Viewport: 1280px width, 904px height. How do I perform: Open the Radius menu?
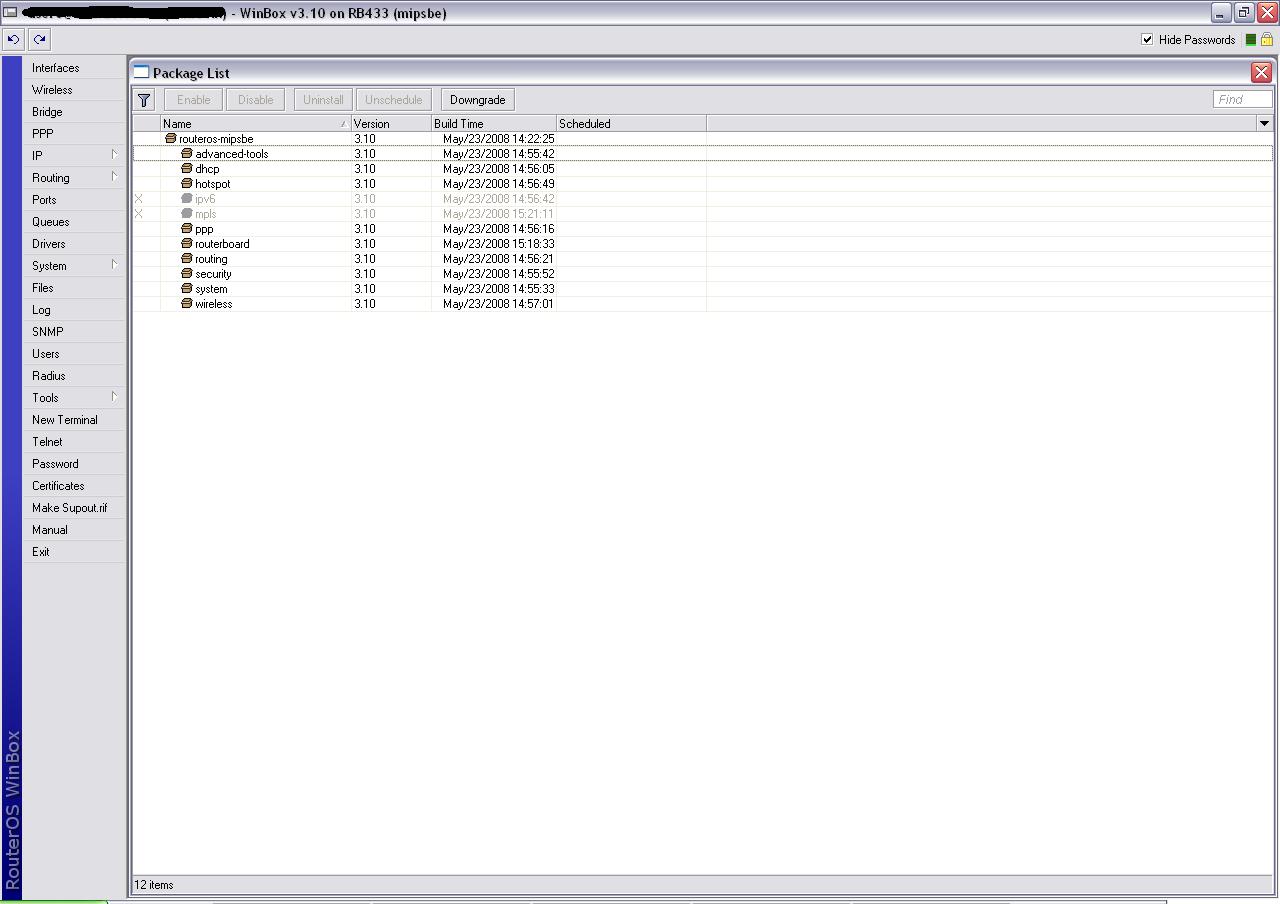tap(74, 376)
